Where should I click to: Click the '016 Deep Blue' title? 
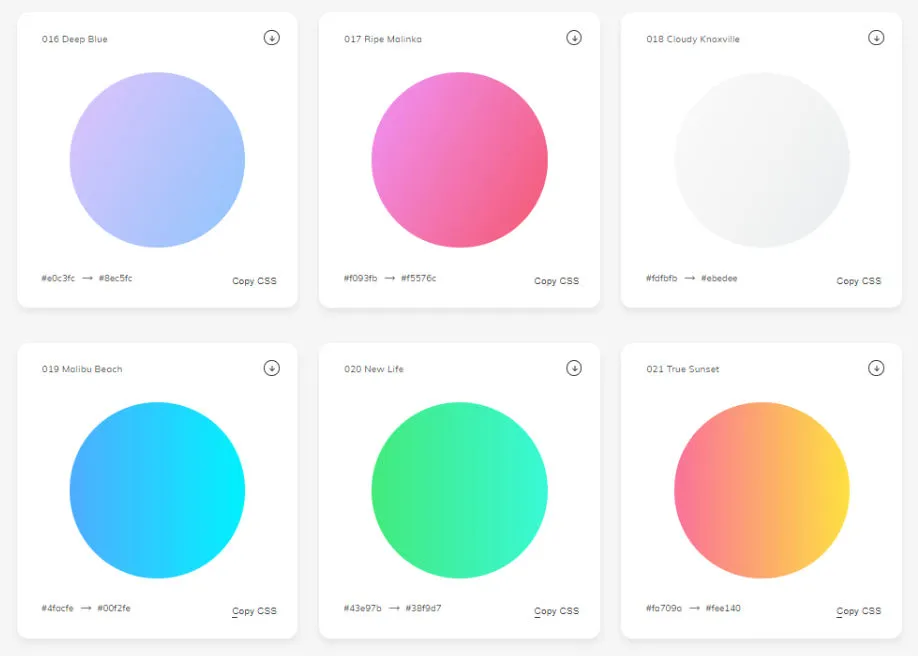click(x=74, y=39)
